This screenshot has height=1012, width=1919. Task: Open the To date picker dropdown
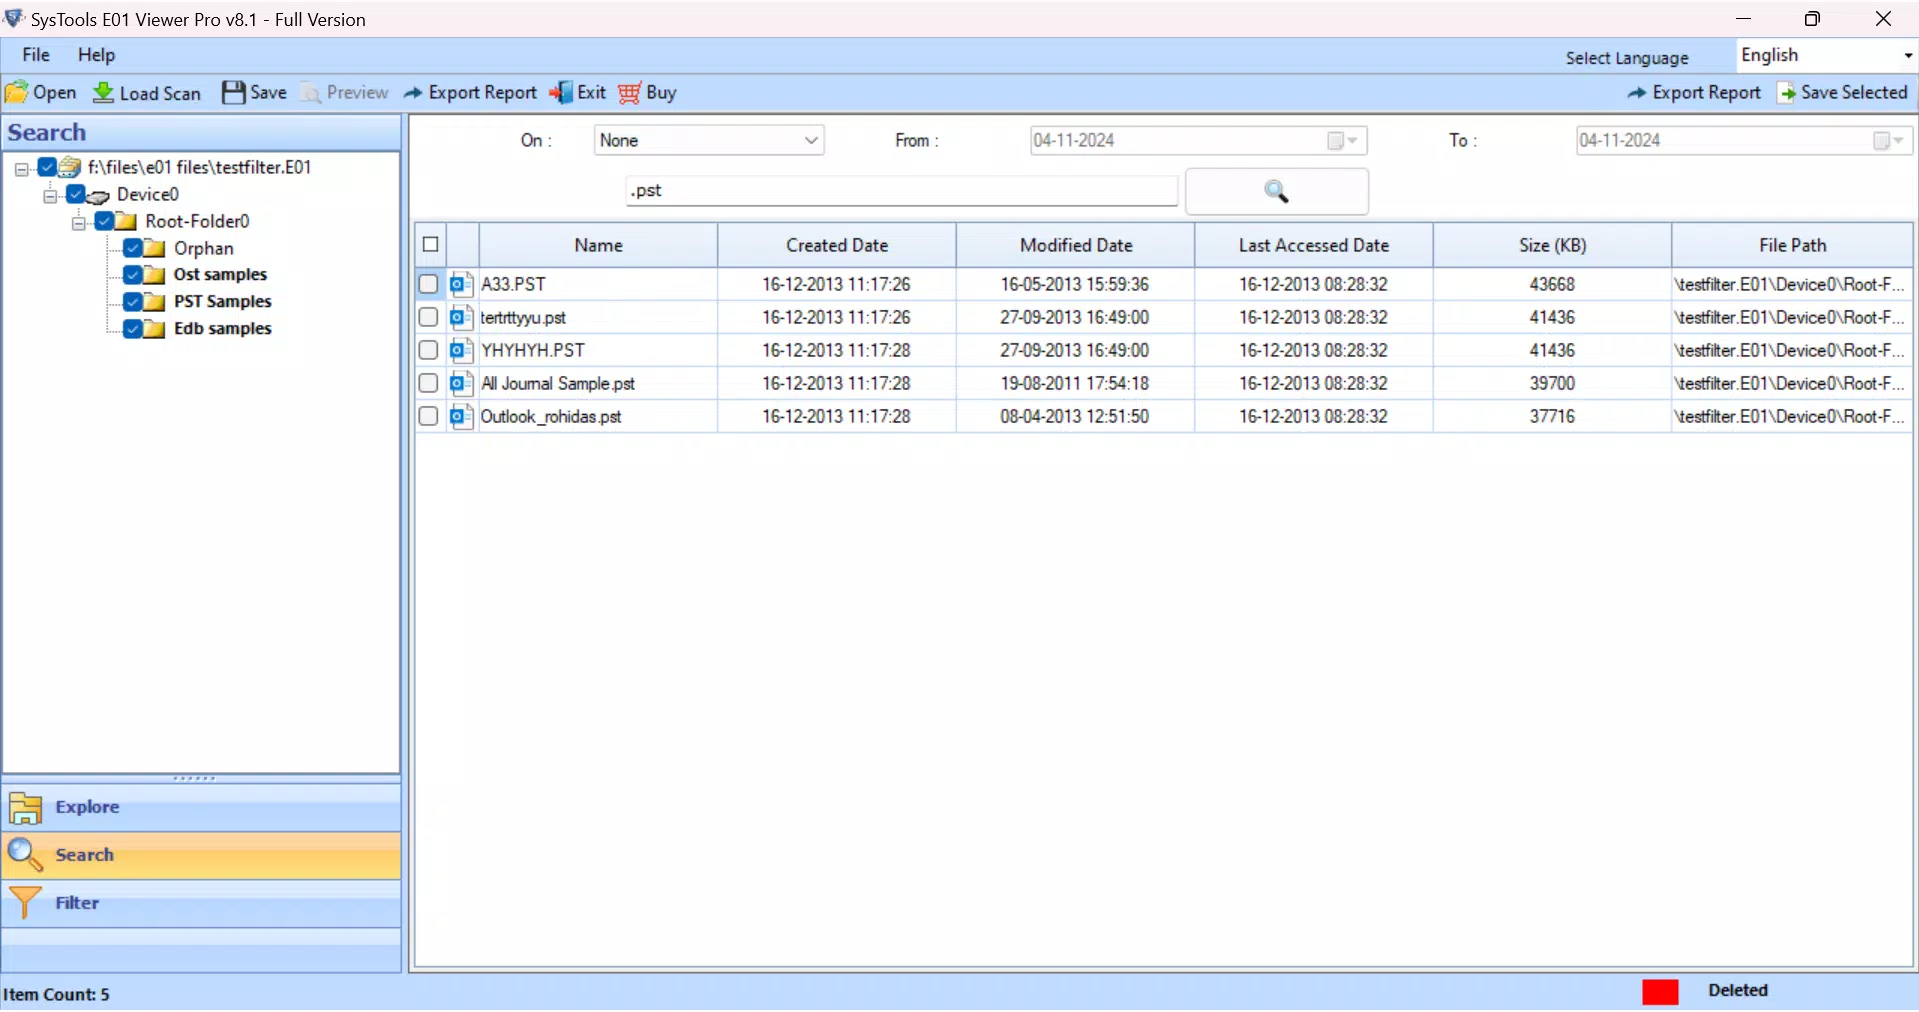(1890, 141)
